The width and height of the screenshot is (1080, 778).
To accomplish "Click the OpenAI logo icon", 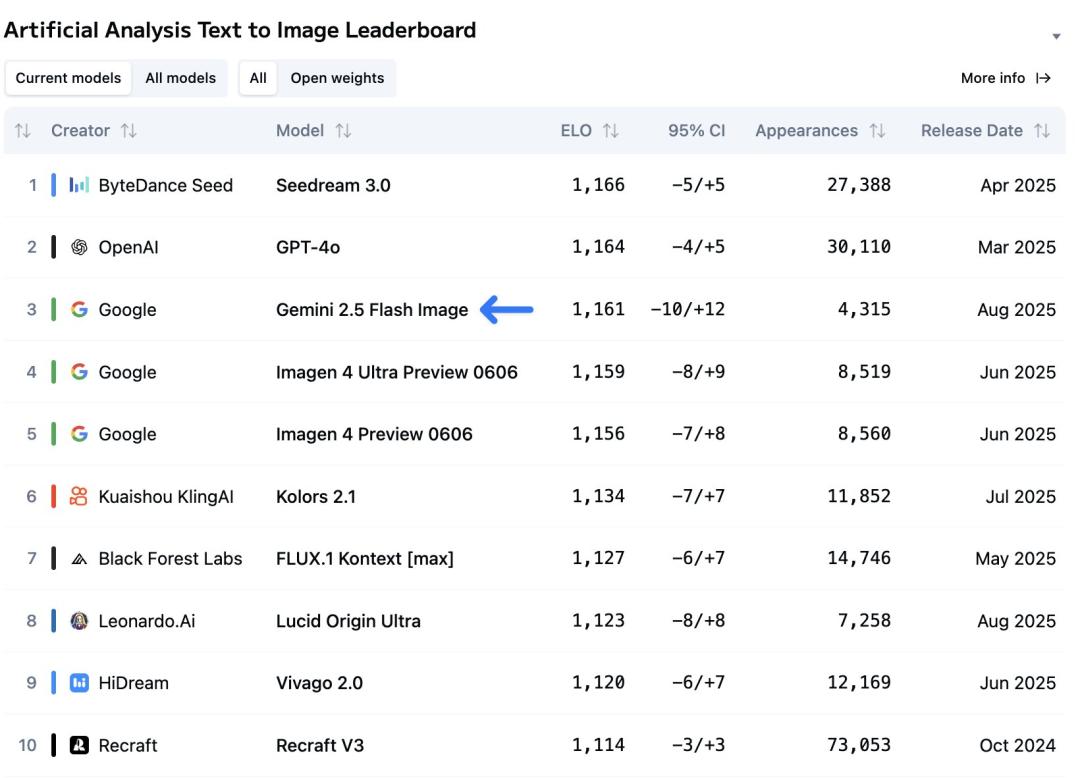I will click(79, 247).
